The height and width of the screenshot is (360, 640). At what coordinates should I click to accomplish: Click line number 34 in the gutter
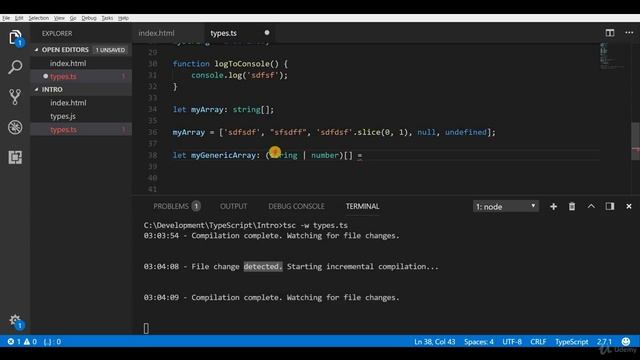[x=152, y=109]
